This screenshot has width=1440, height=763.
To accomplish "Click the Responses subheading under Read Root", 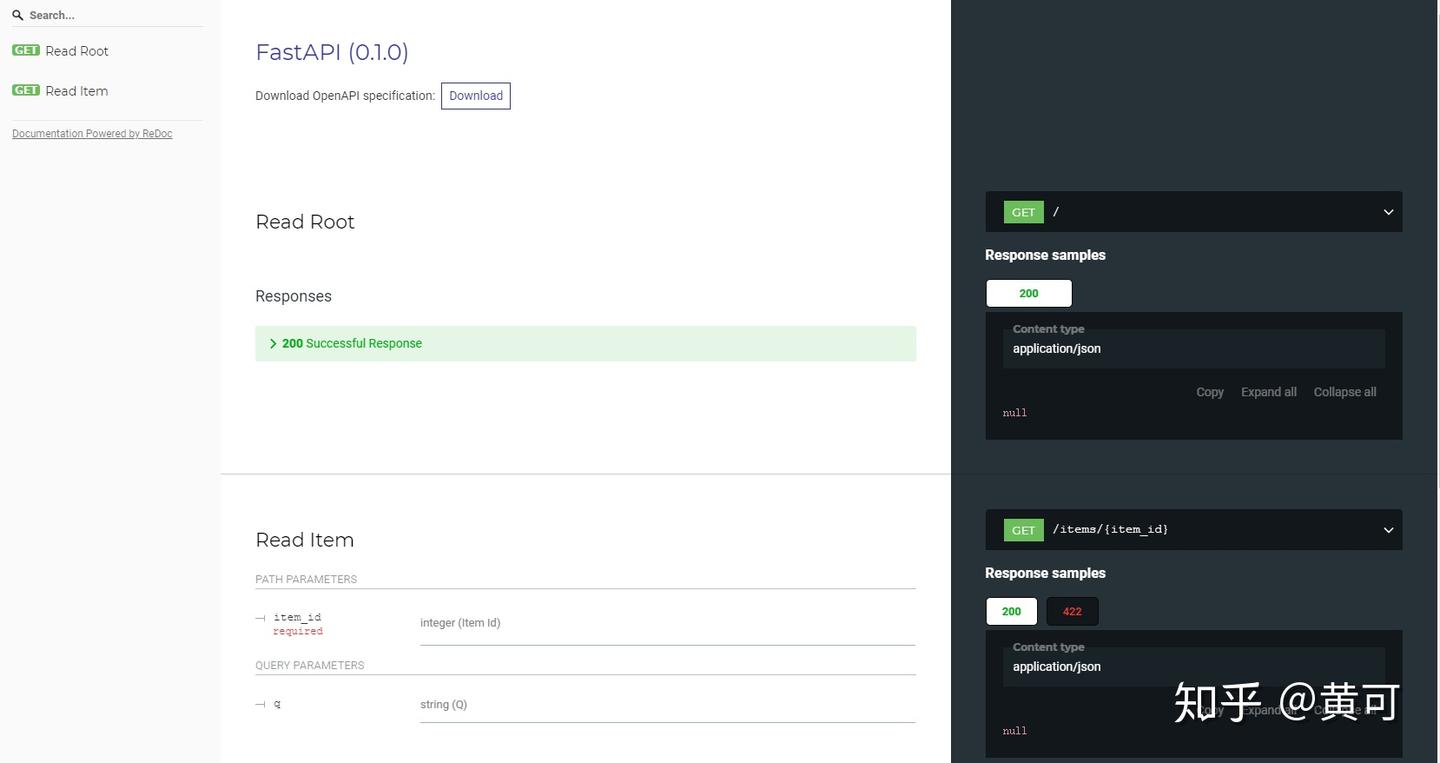I will tap(293, 296).
